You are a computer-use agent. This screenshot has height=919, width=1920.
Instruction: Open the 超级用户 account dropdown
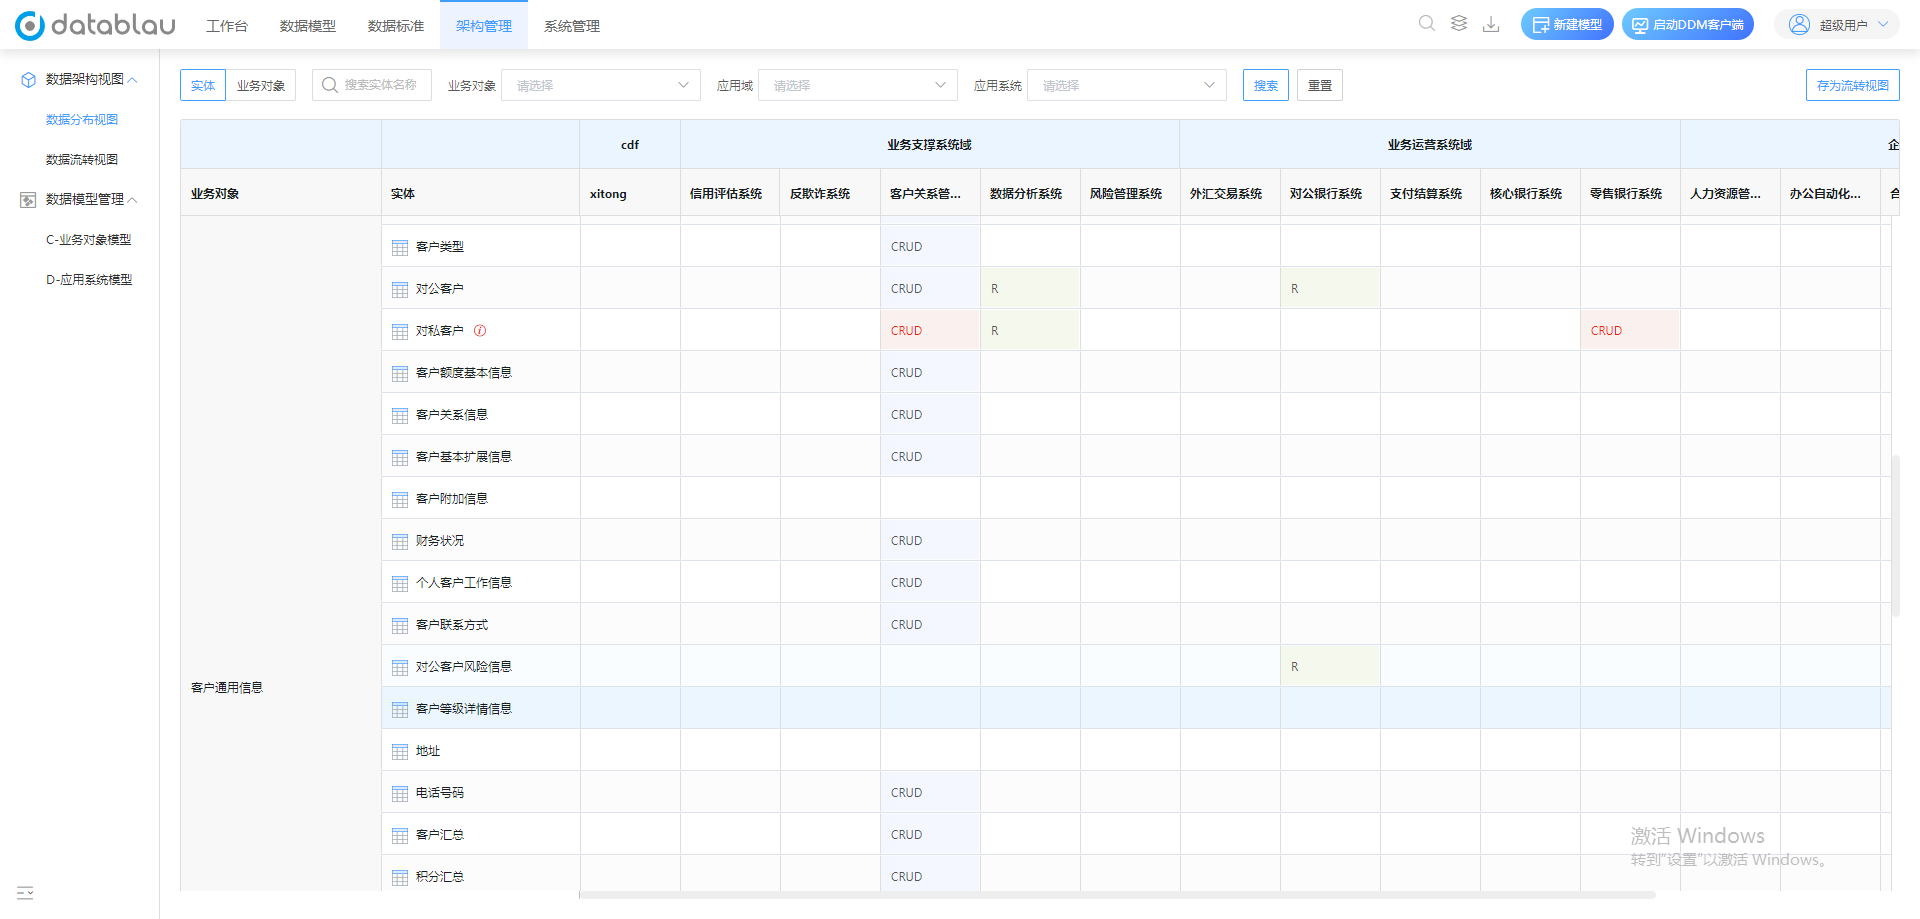[1837, 25]
